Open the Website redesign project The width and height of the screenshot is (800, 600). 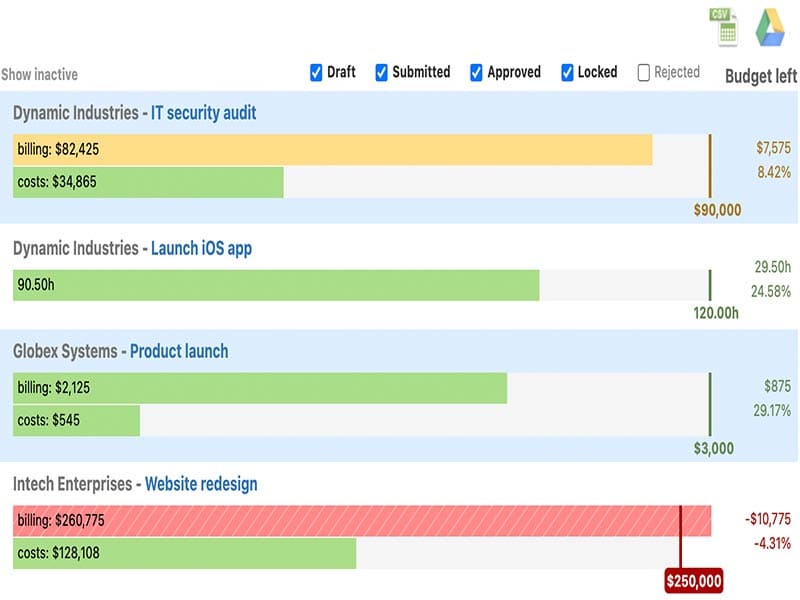[x=201, y=484]
